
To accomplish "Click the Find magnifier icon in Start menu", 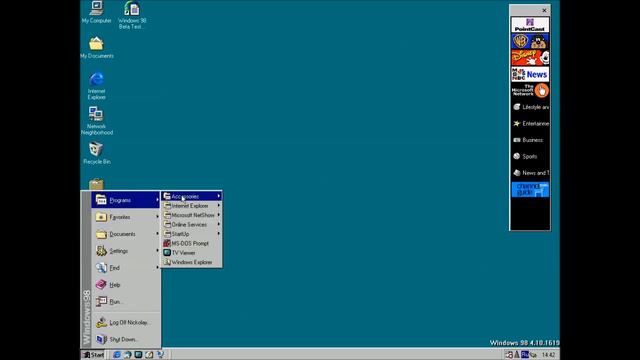I will pos(101,267).
